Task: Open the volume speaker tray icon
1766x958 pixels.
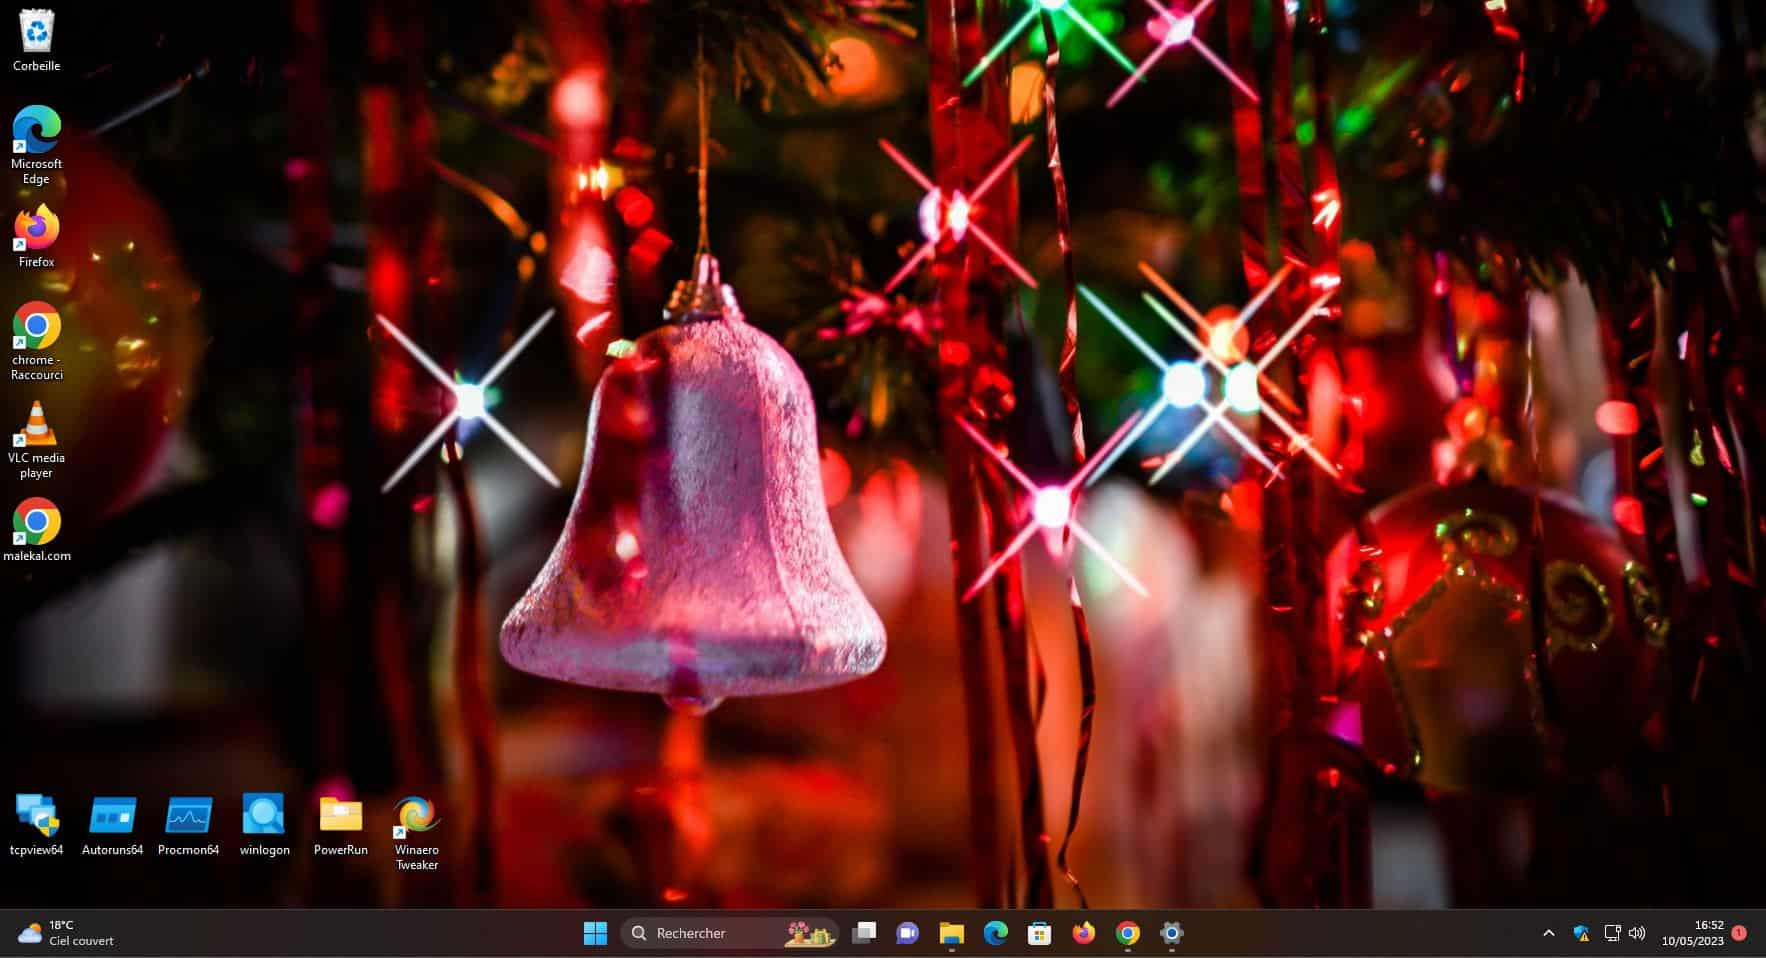Action: point(1637,933)
